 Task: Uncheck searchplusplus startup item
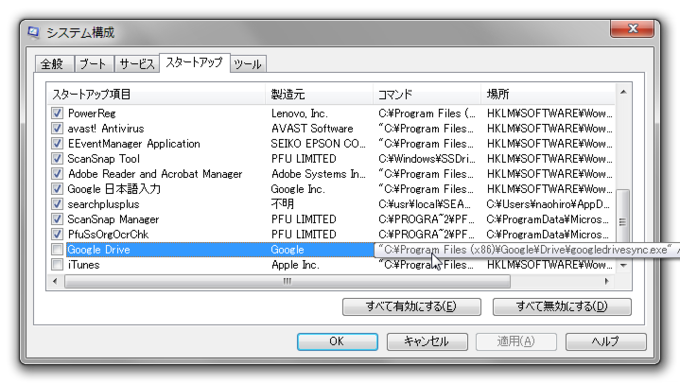57,204
